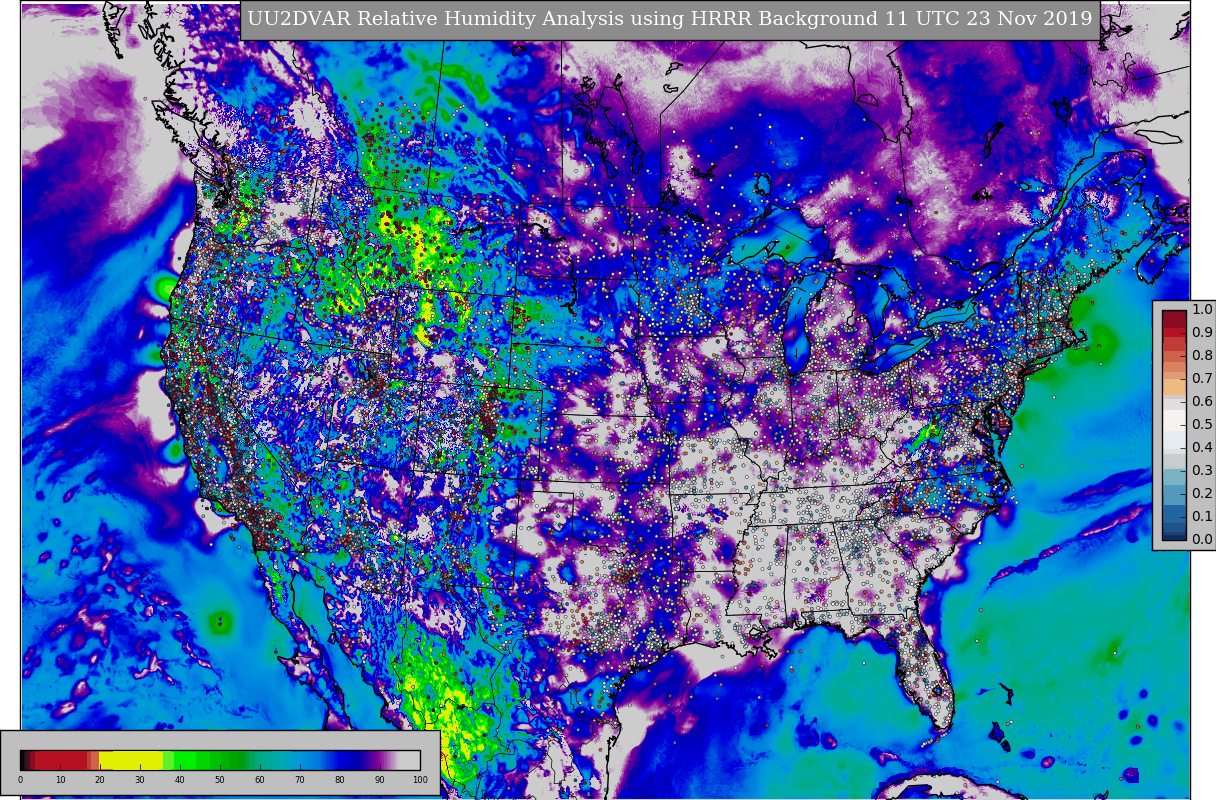
Task: Click the 0.0 label on right colorbar
Action: coord(1202,539)
